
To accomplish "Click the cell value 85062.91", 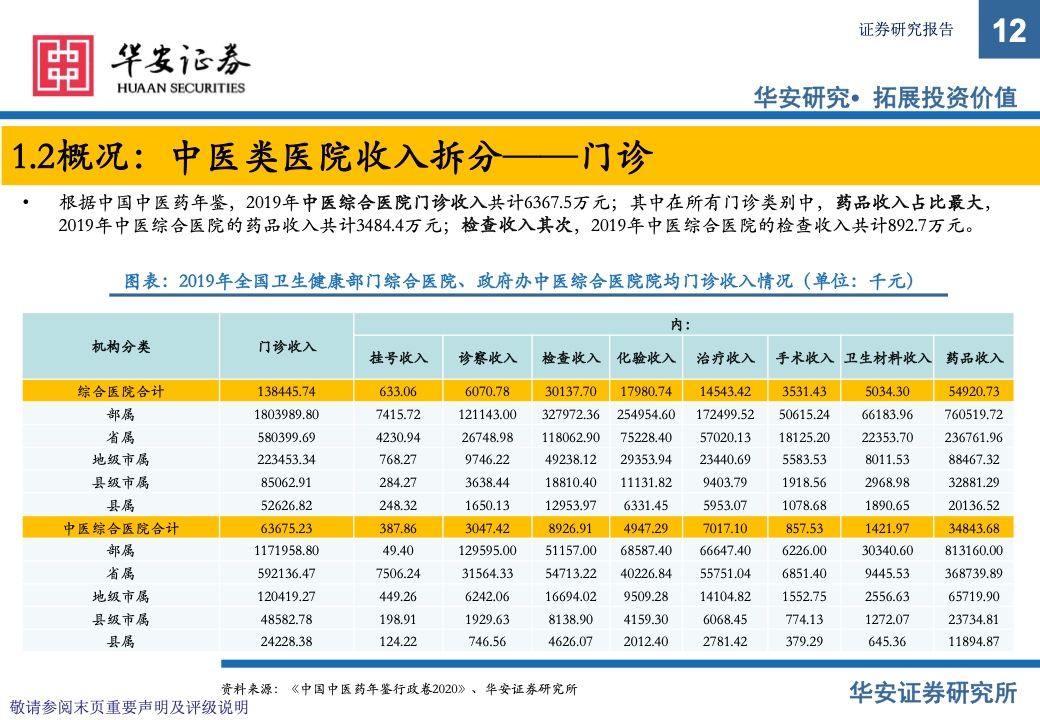I will tap(287, 483).
